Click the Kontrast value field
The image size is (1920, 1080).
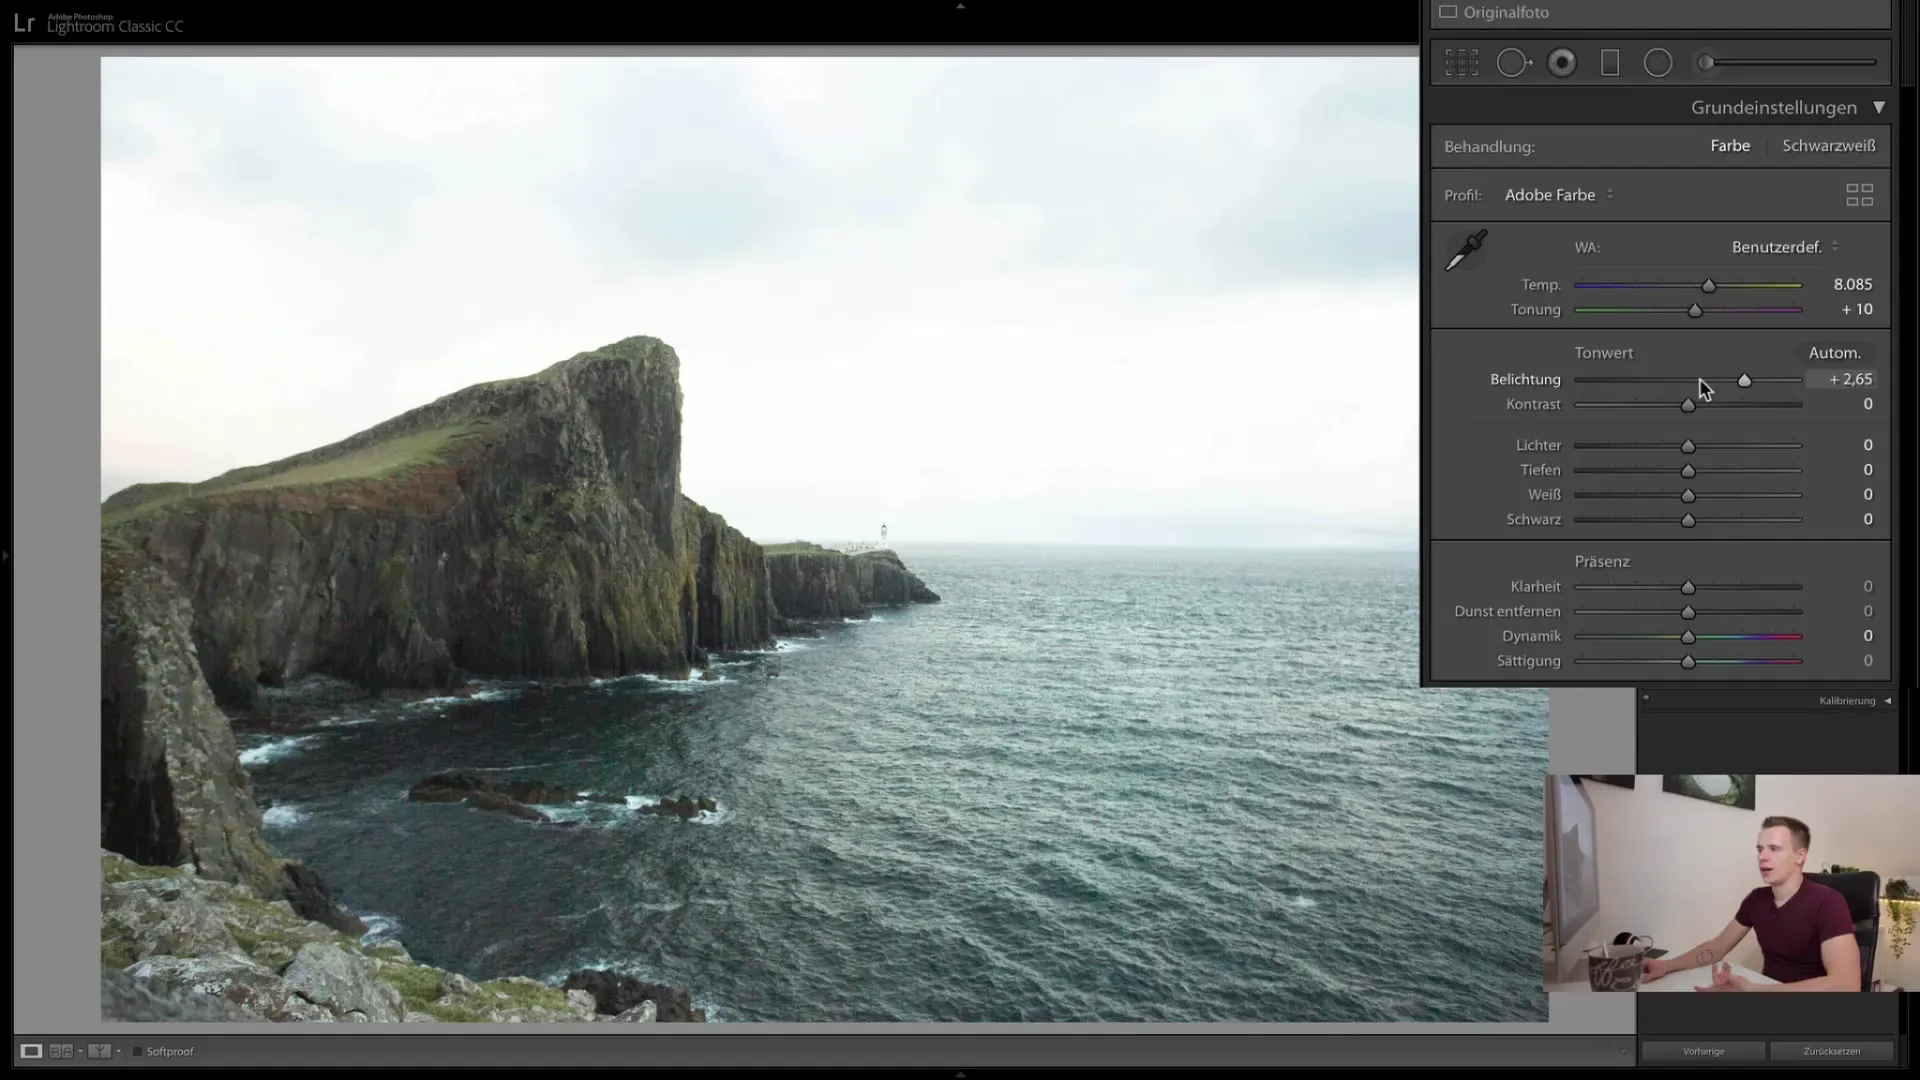[x=1867, y=405]
